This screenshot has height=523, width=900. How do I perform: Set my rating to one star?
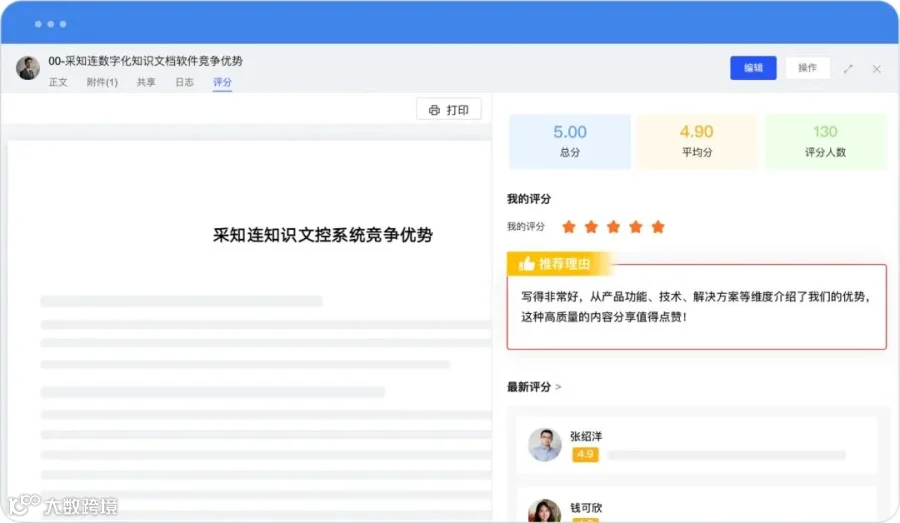point(569,227)
